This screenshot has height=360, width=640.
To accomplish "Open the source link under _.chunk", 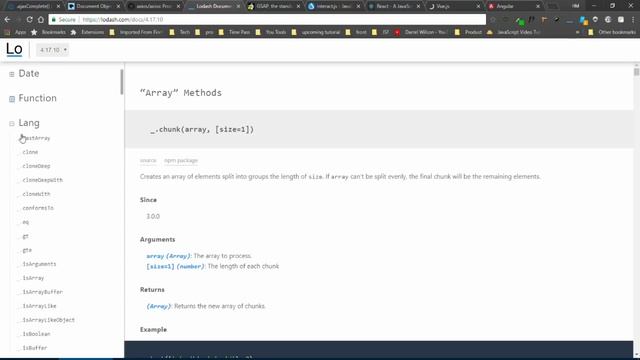I will coord(148,160).
